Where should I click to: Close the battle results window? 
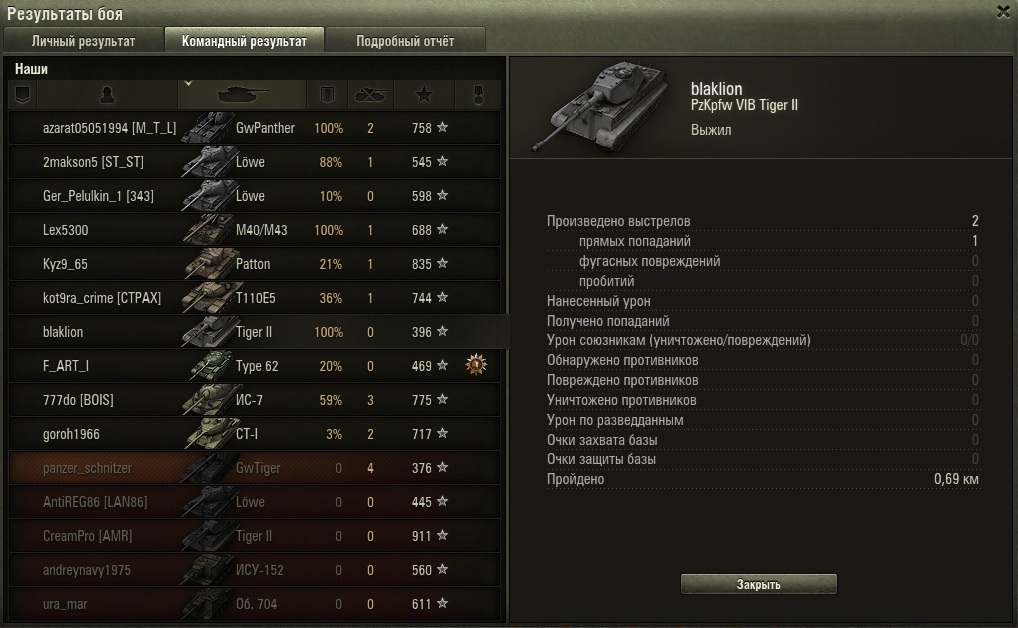point(1003,12)
